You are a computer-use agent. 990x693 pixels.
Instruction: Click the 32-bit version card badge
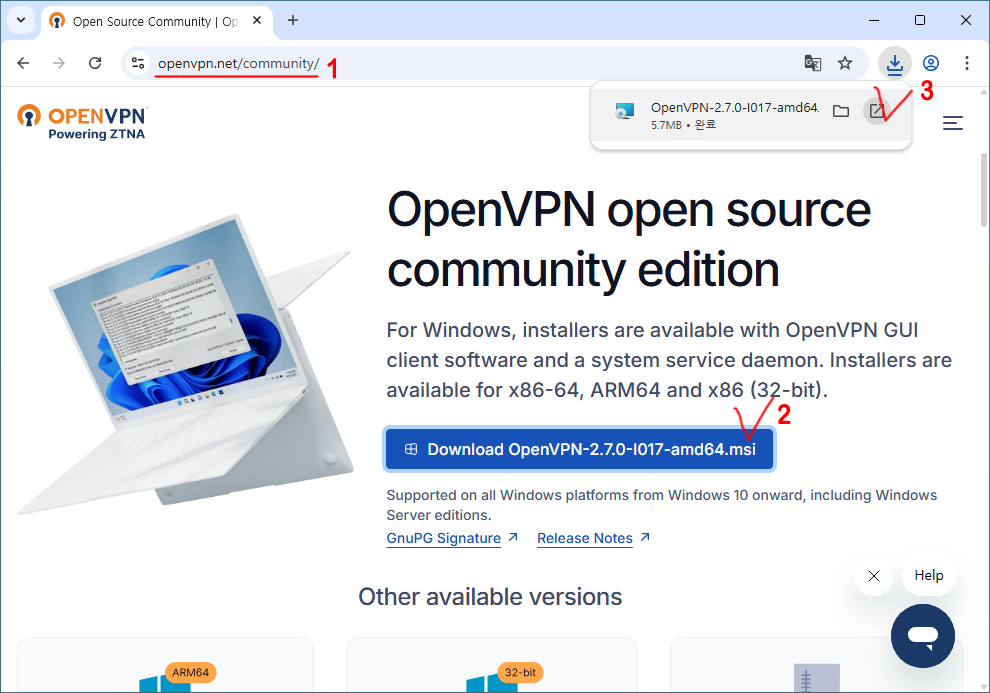[520, 673]
